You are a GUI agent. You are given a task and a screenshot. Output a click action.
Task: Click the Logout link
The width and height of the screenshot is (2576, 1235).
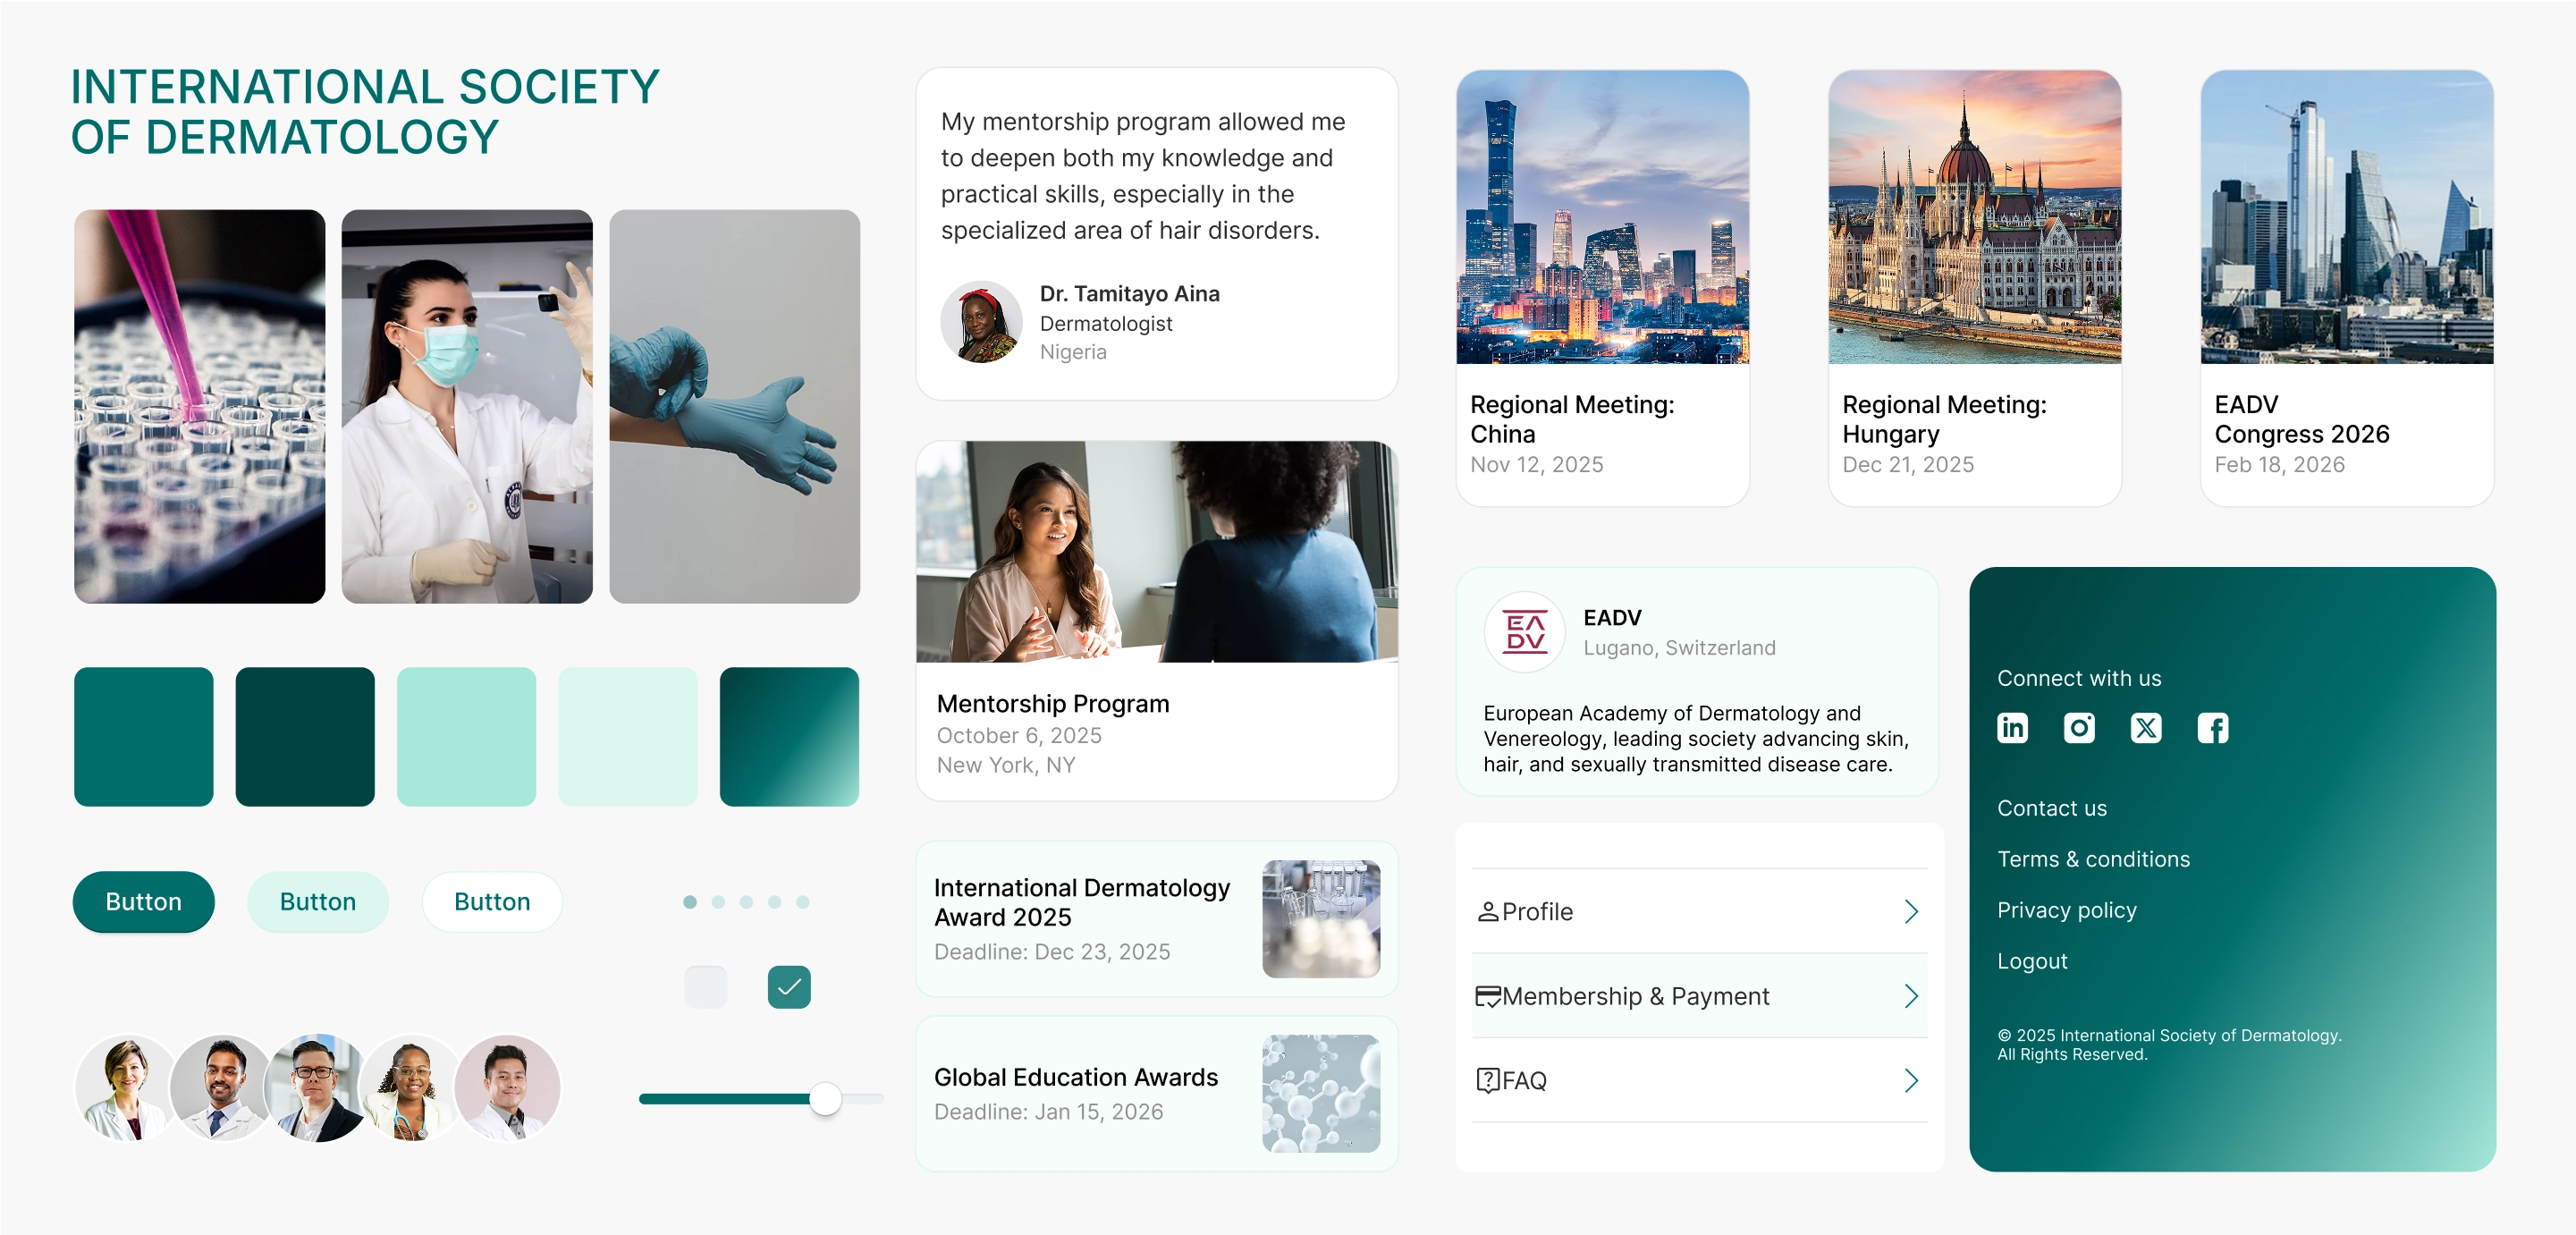click(x=2032, y=961)
